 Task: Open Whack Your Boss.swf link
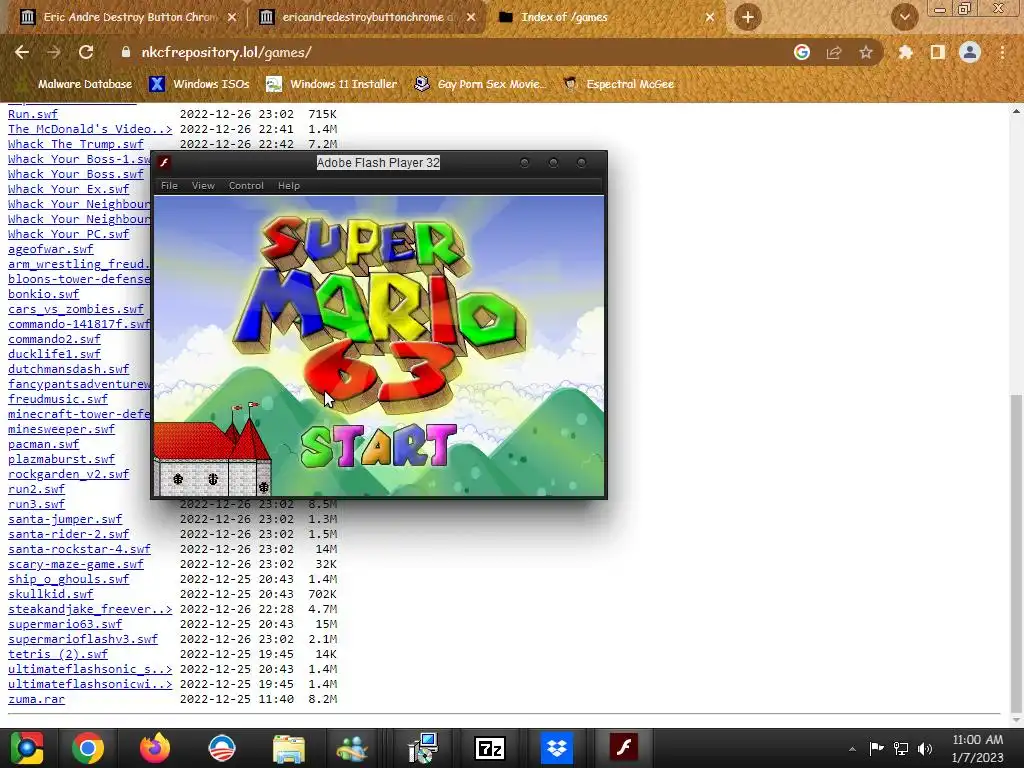click(x=76, y=174)
